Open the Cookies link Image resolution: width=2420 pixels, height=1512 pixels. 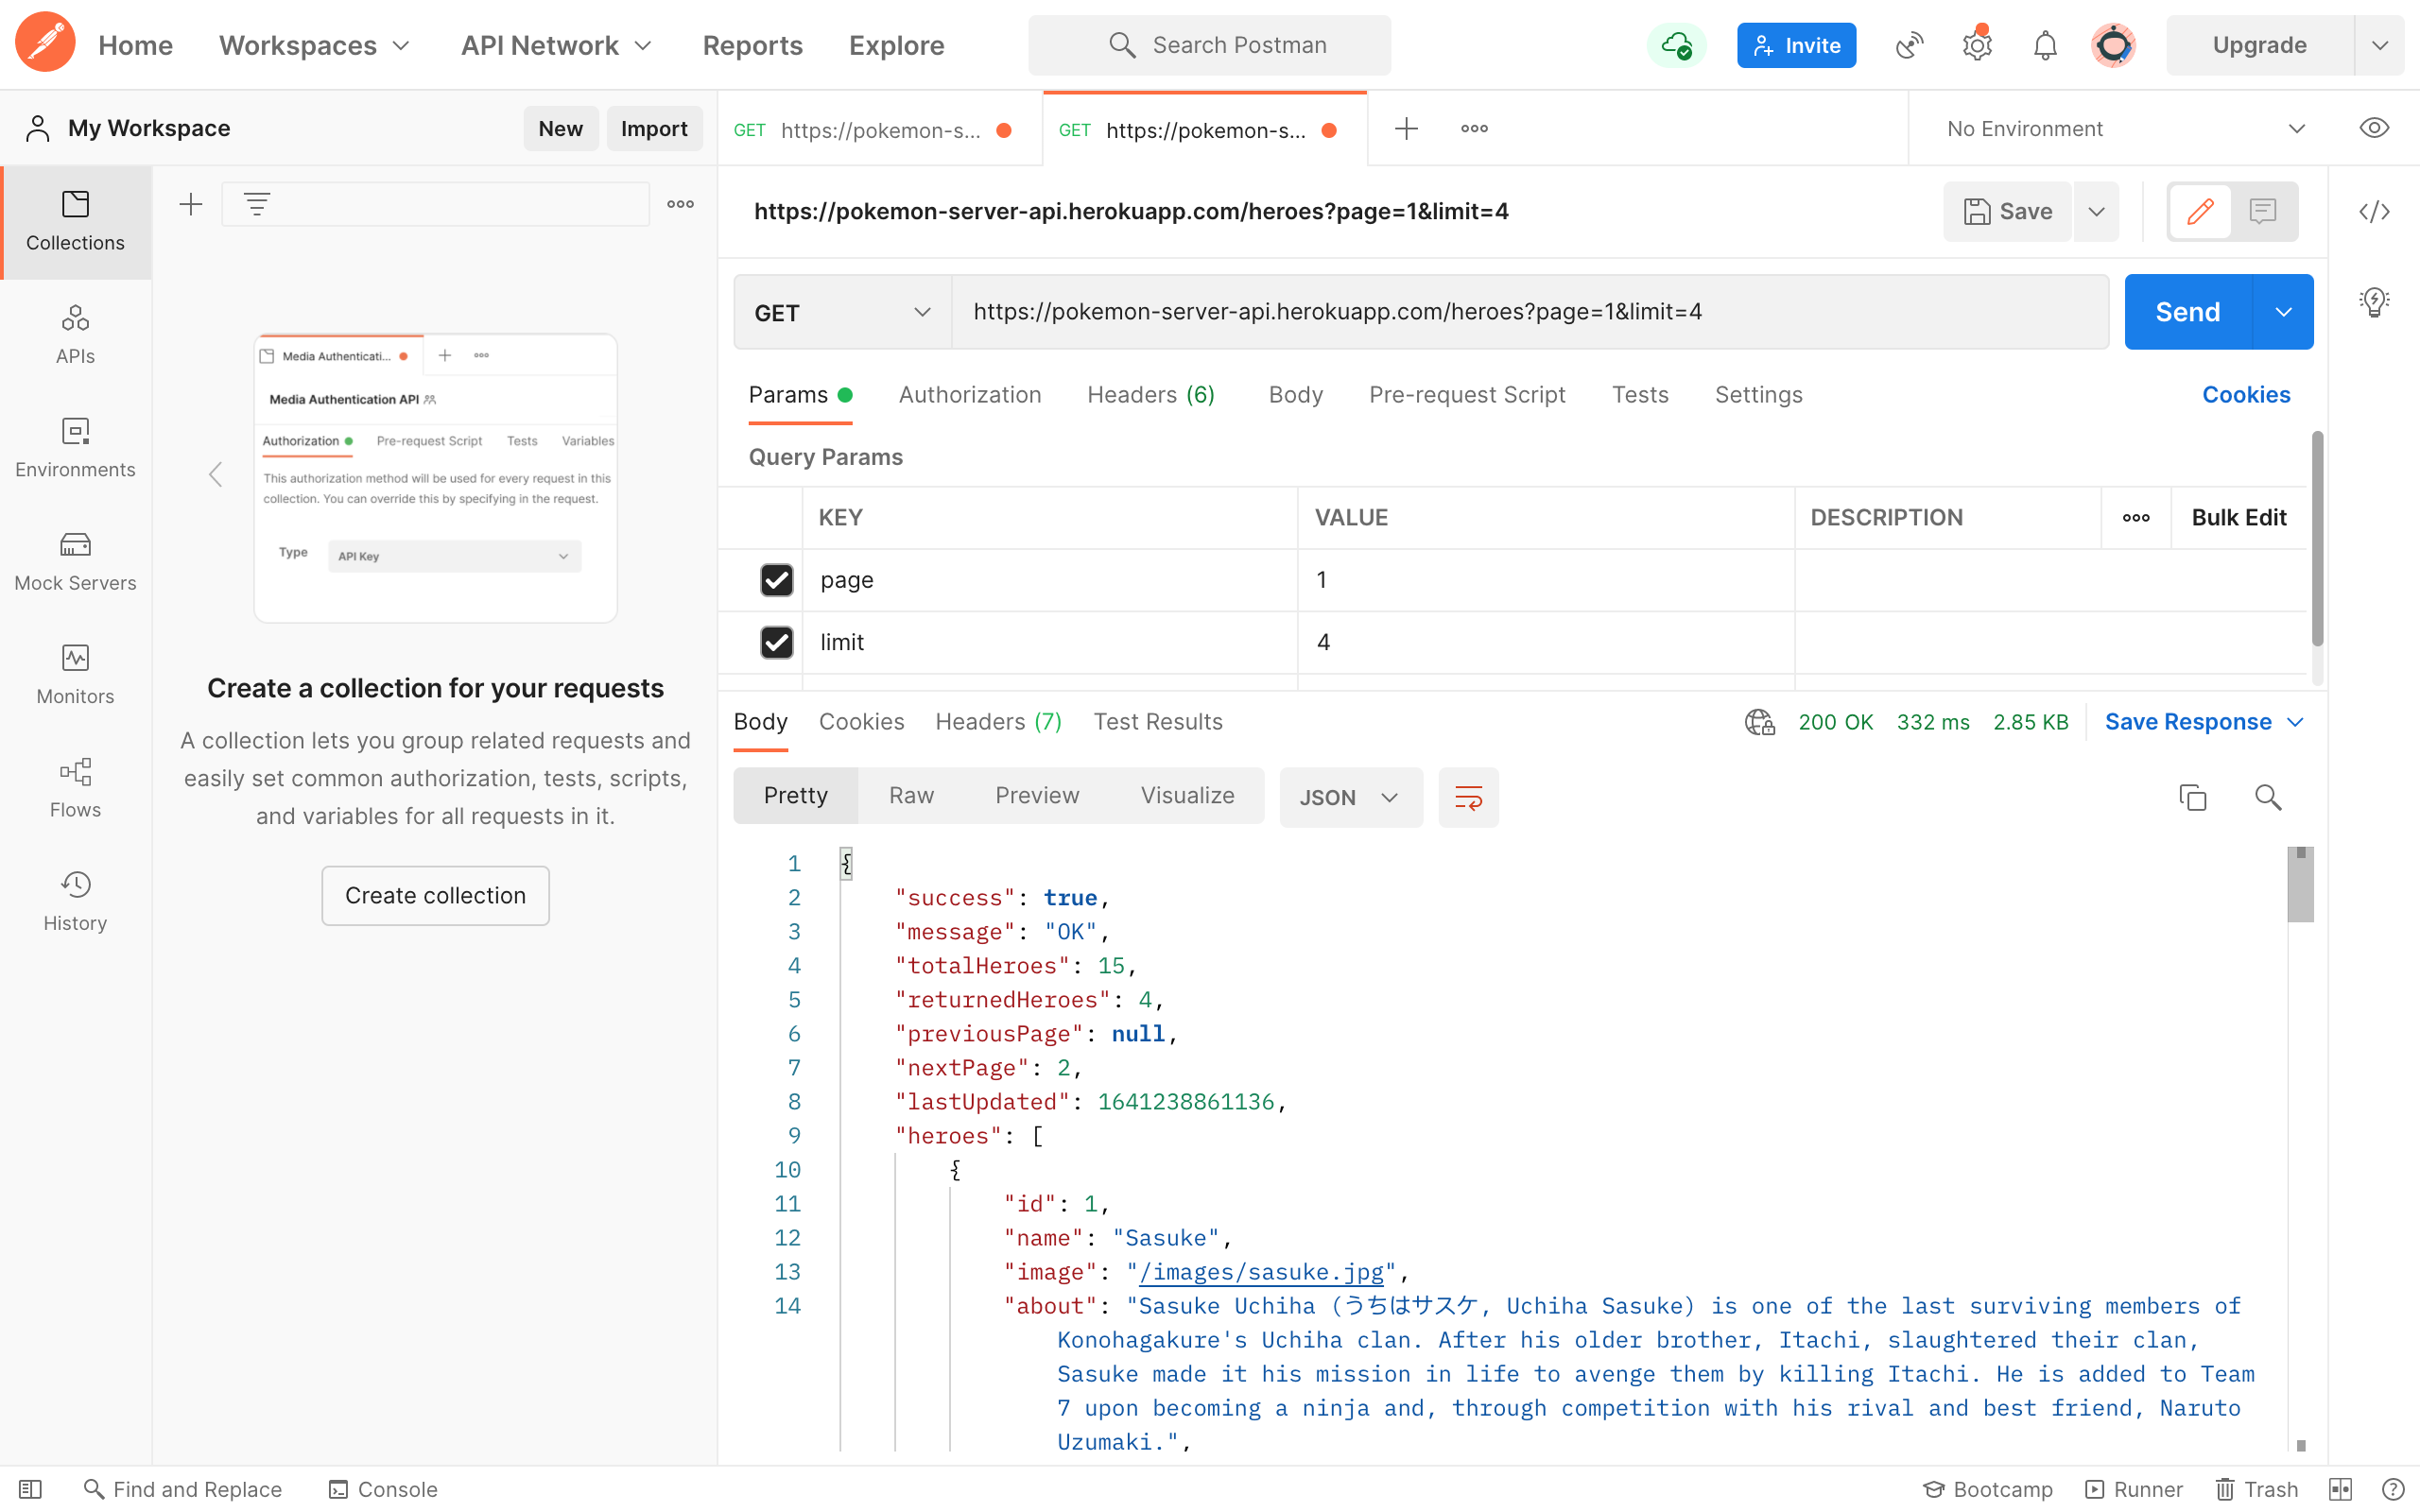(x=2246, y=395)
